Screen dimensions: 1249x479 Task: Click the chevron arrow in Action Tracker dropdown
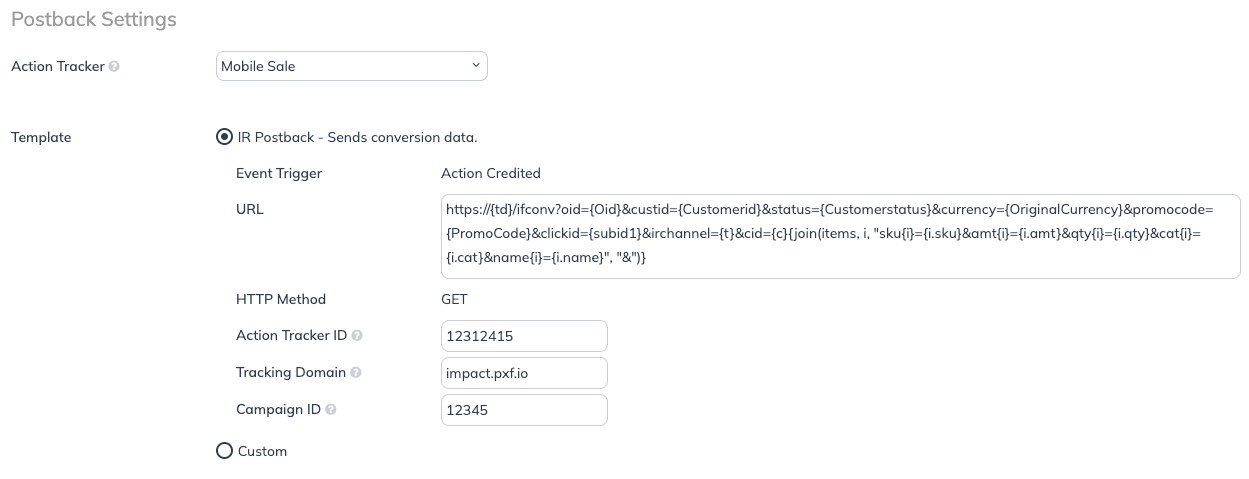click(x=475, y=66)
